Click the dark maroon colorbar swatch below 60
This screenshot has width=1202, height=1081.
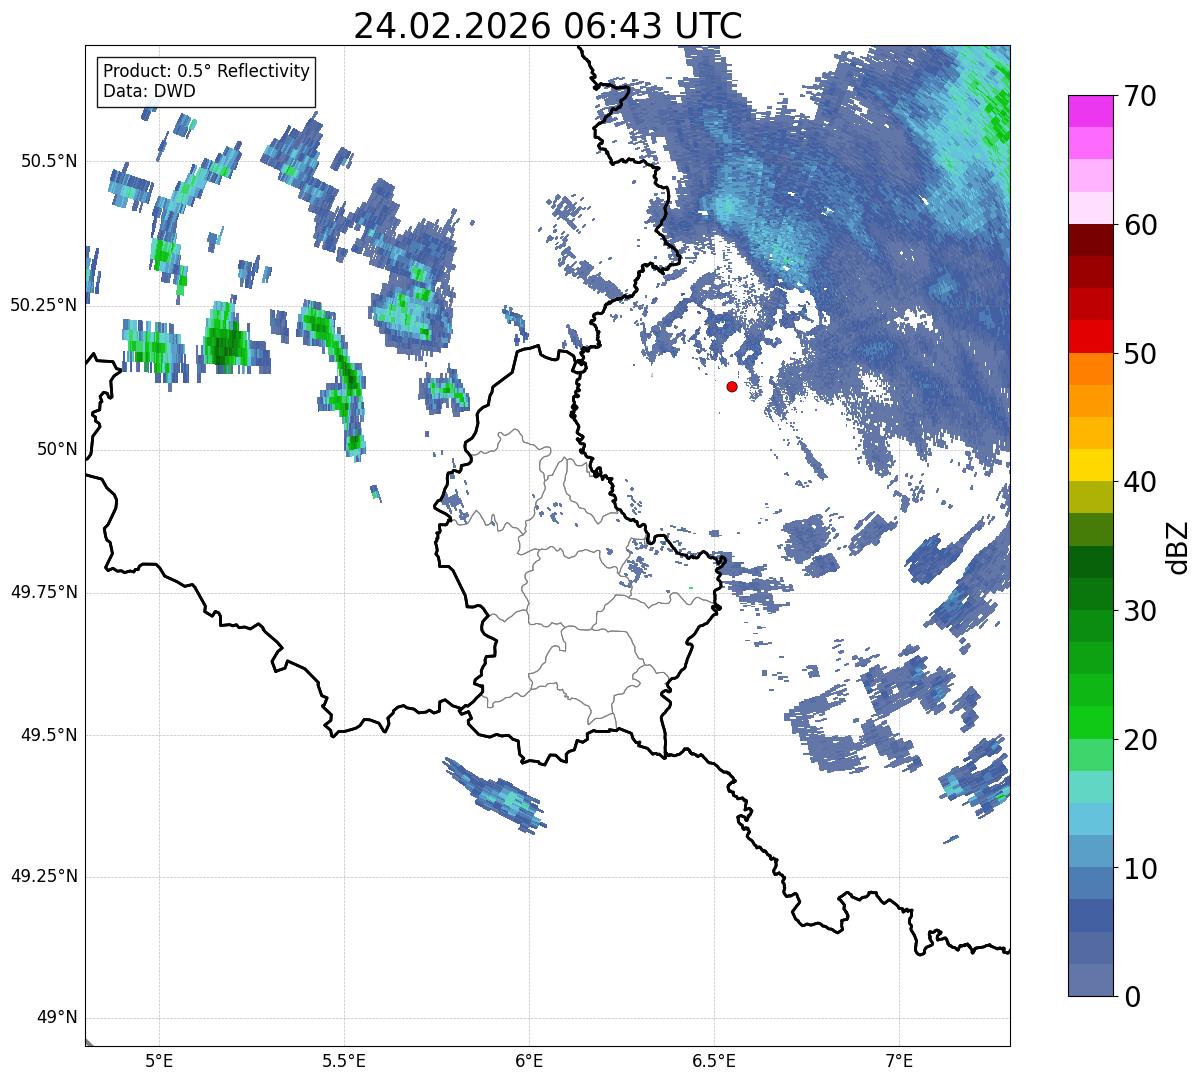coord(1090,240)
